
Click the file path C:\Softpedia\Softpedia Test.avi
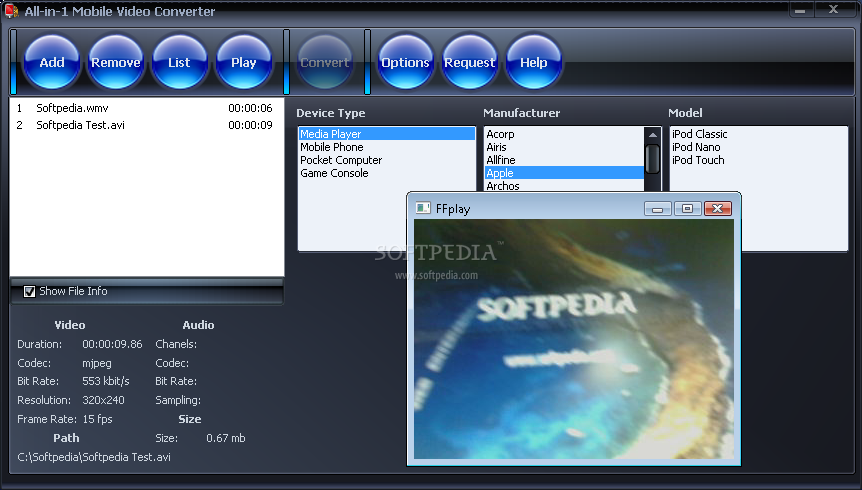[x=94, y=457]
